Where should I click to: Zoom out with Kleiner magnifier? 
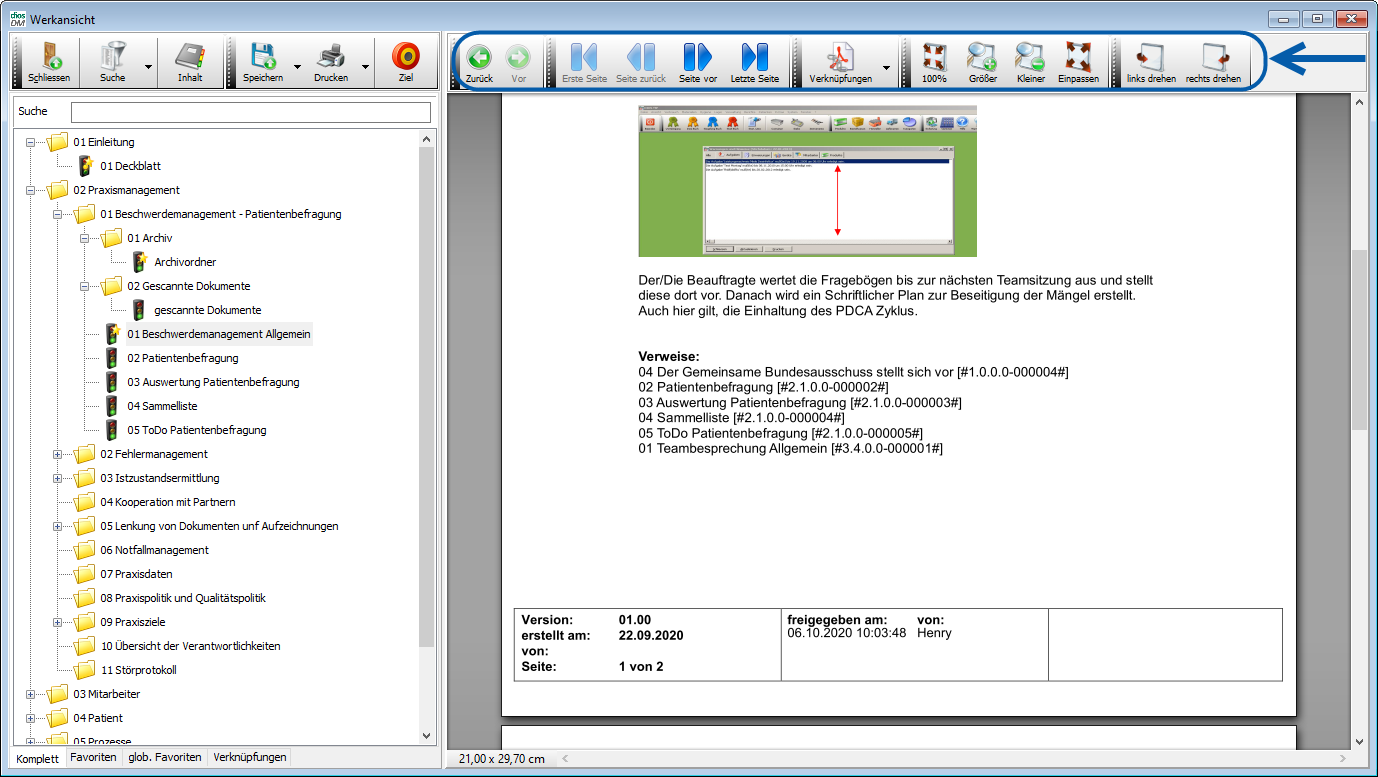click(1030, 62)
